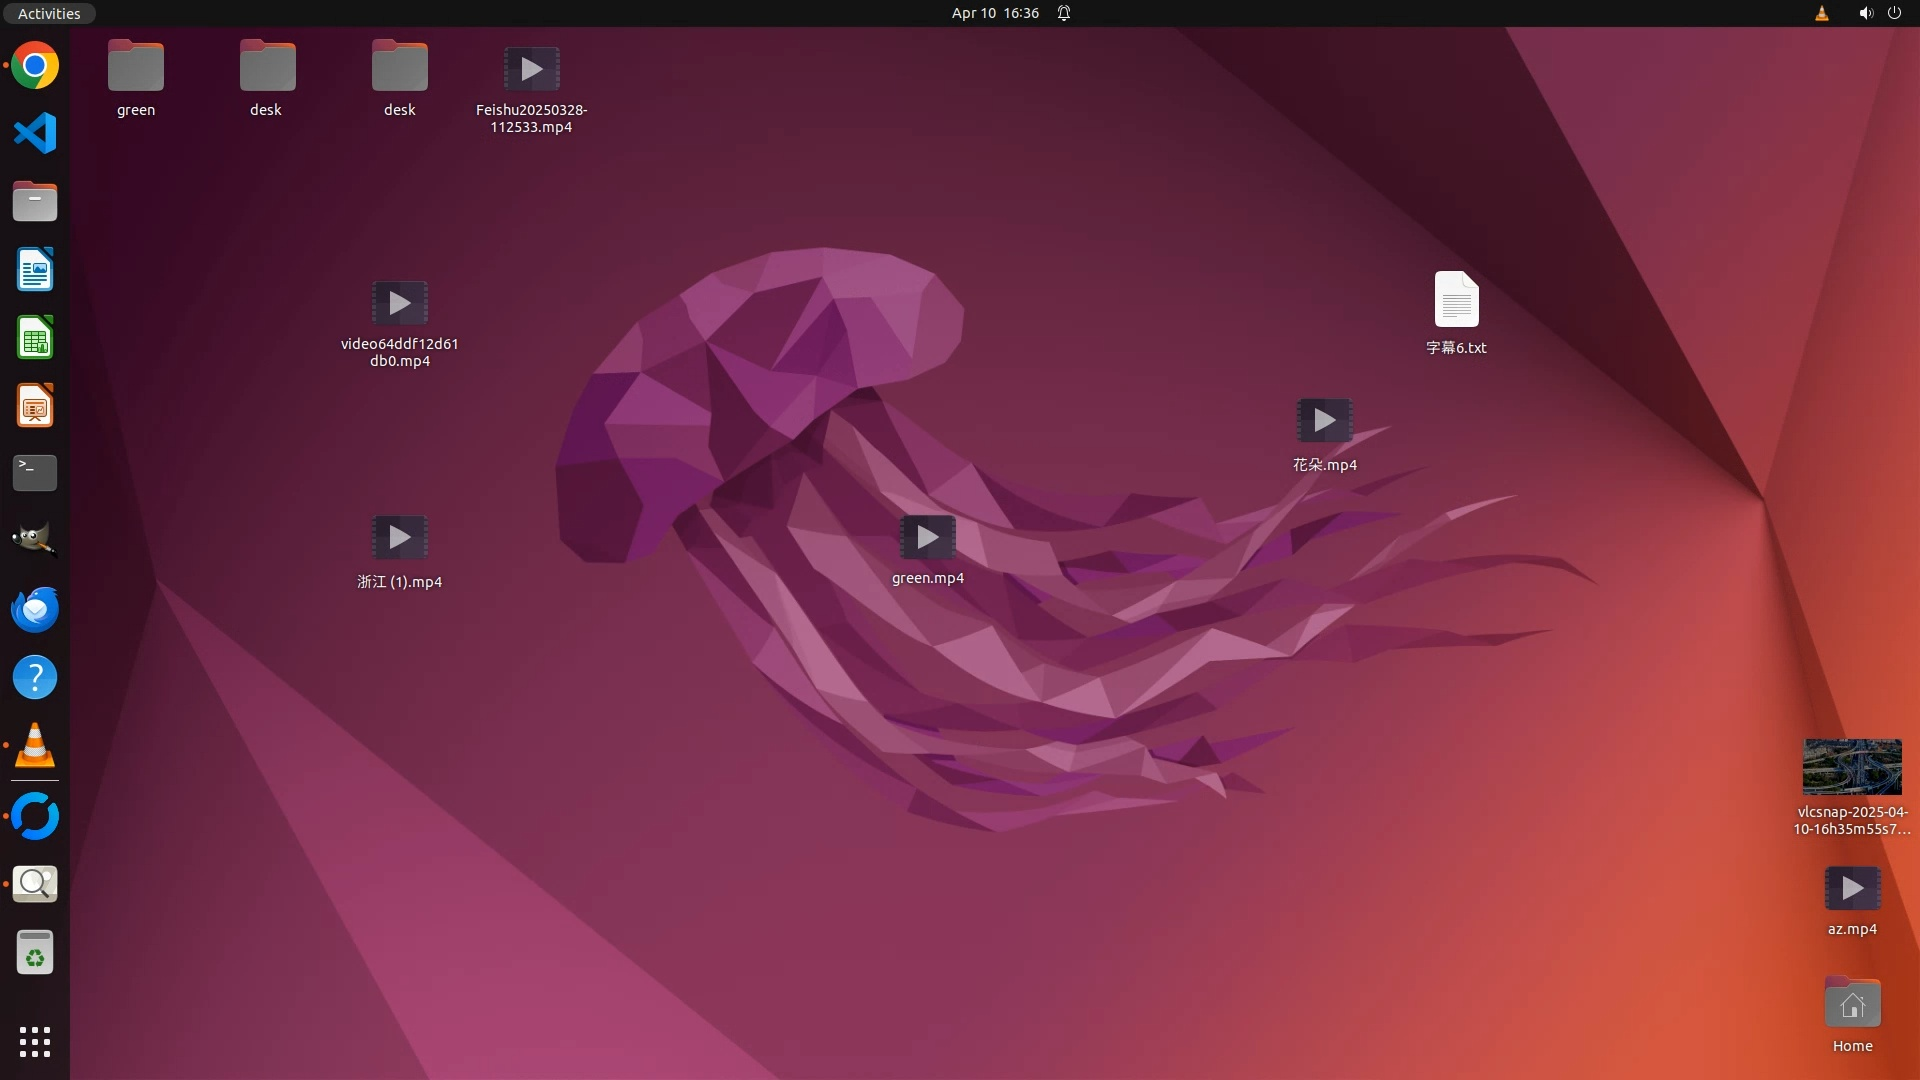Open LibreOffice Calc spreadsheet icon

coord(35,338)
